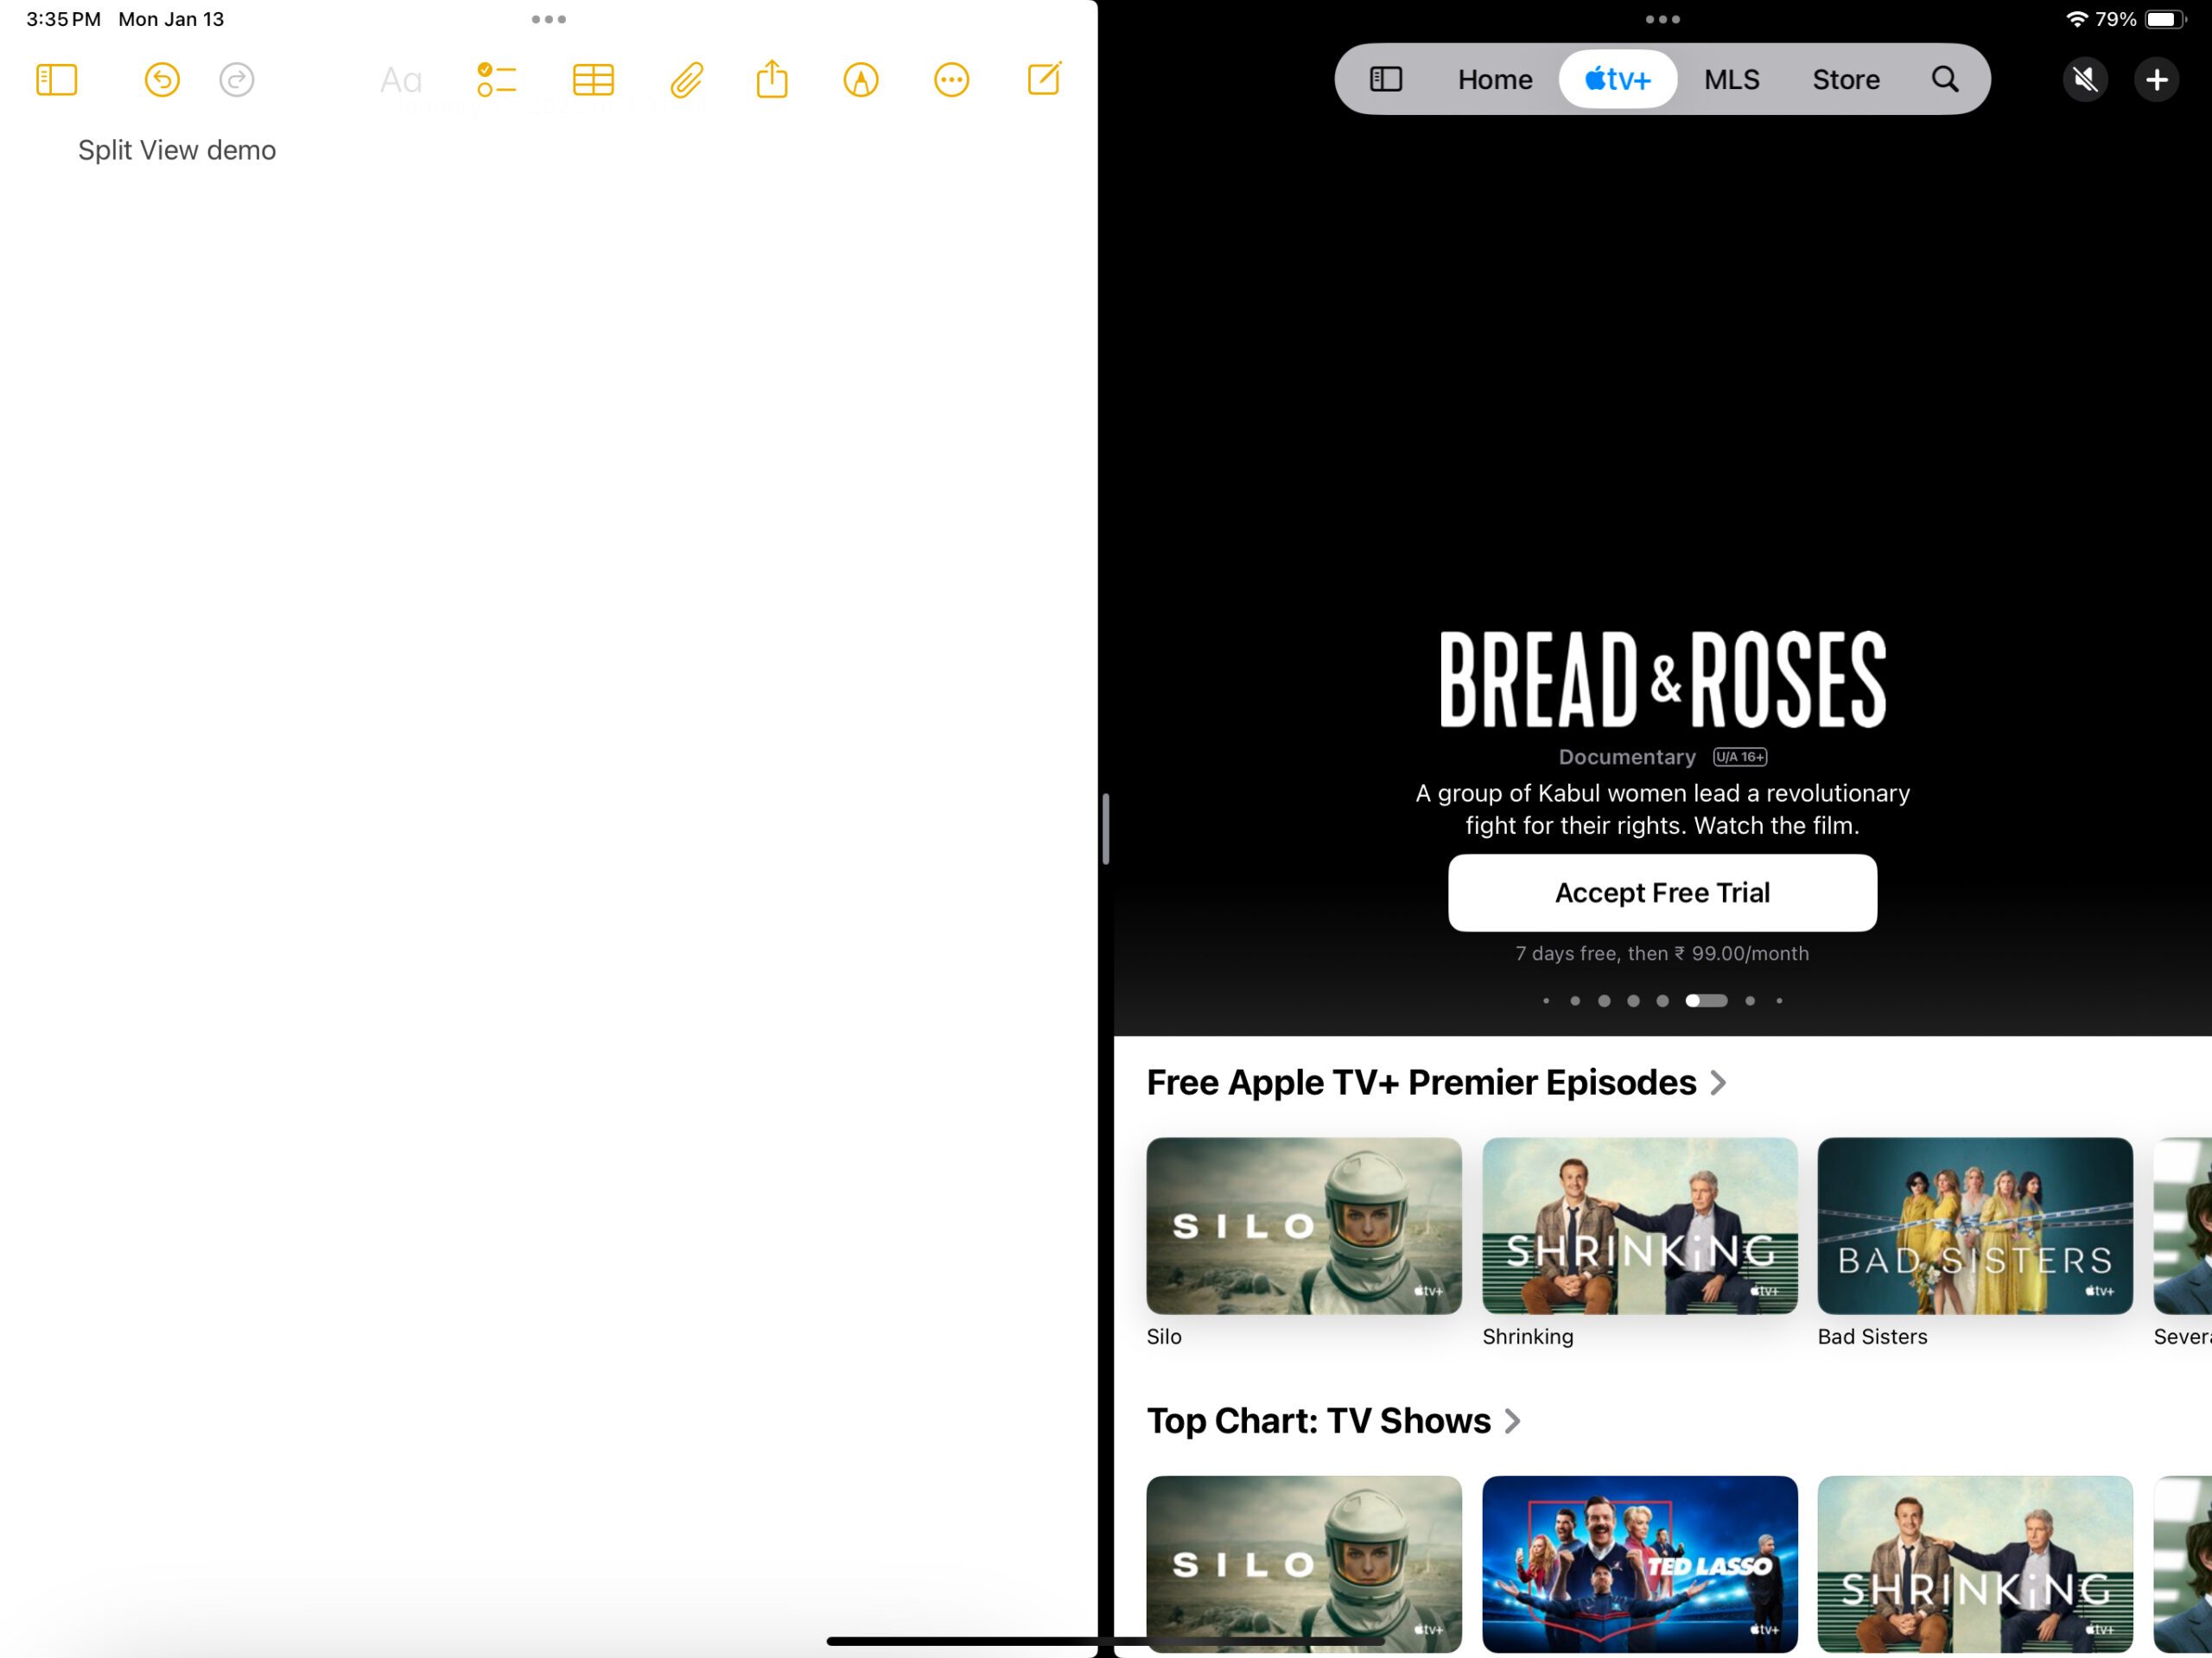The image size is (2212, 1658).
Task: Insert a checklist in the note
Action: pyautogui.click(x=495, y=80)
